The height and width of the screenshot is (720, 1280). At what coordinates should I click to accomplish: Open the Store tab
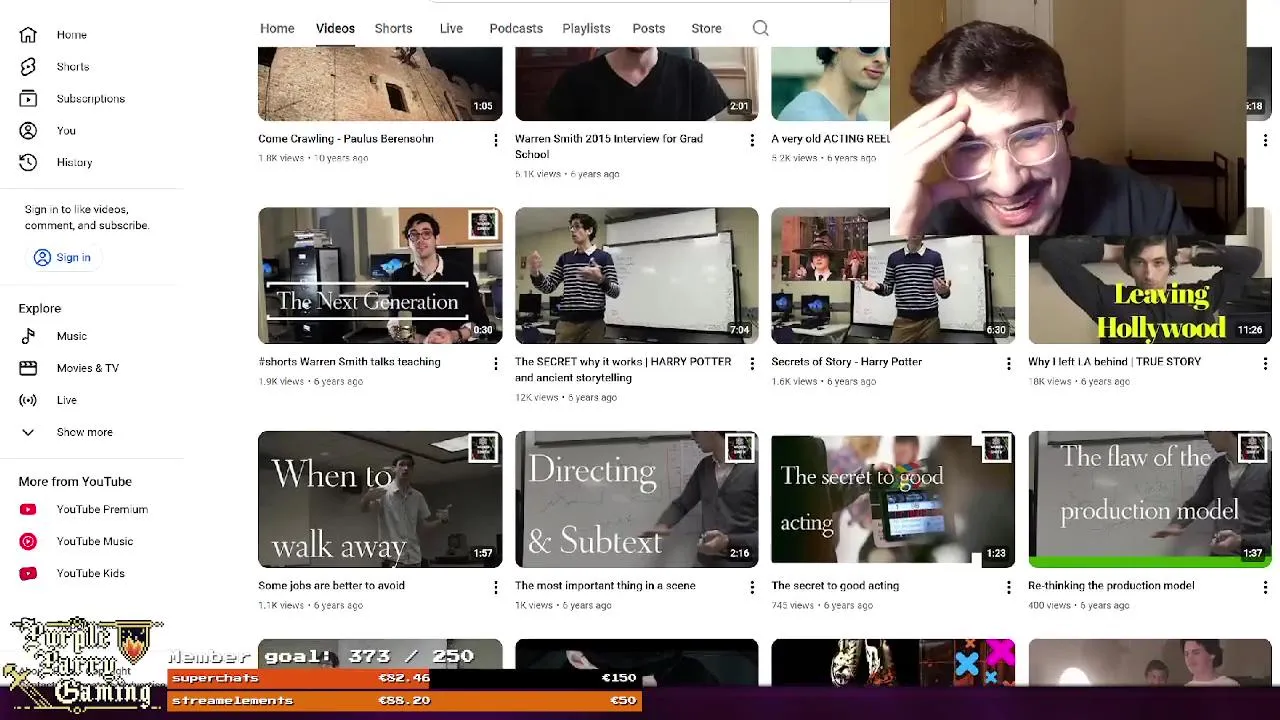(706, 28)
